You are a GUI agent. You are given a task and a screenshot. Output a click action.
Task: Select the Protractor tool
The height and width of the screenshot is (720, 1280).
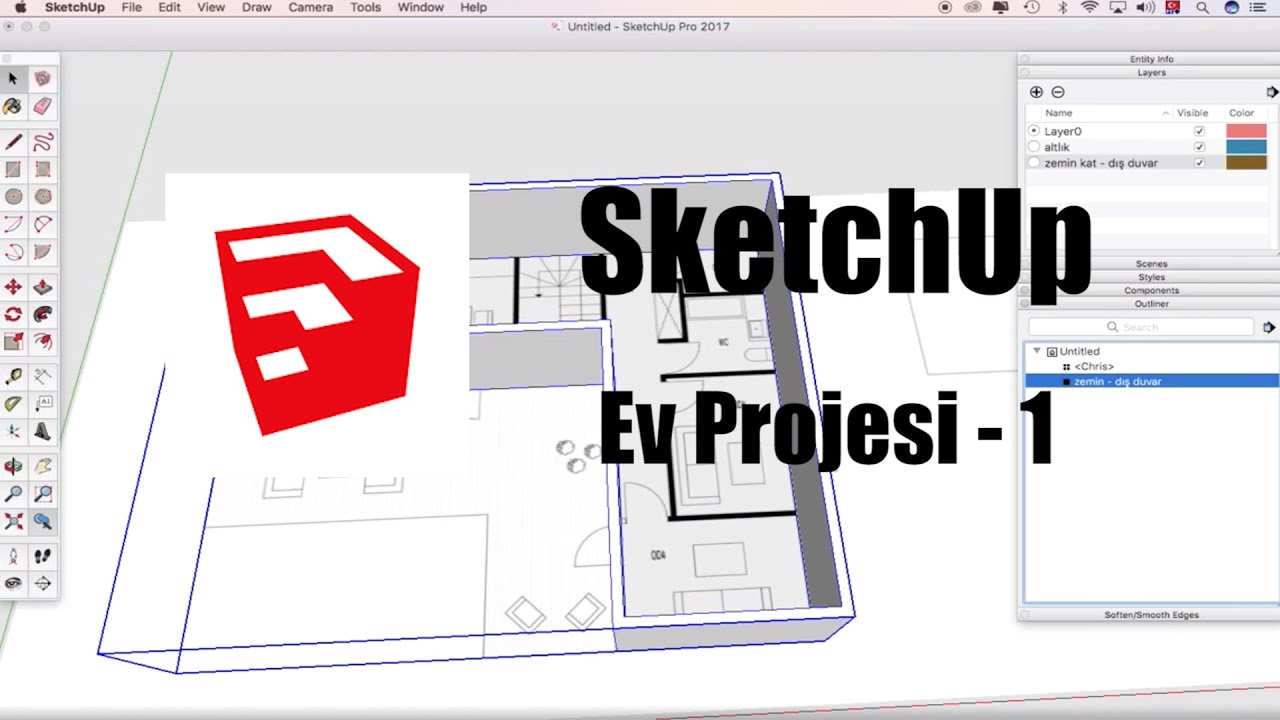coord(13,404)
